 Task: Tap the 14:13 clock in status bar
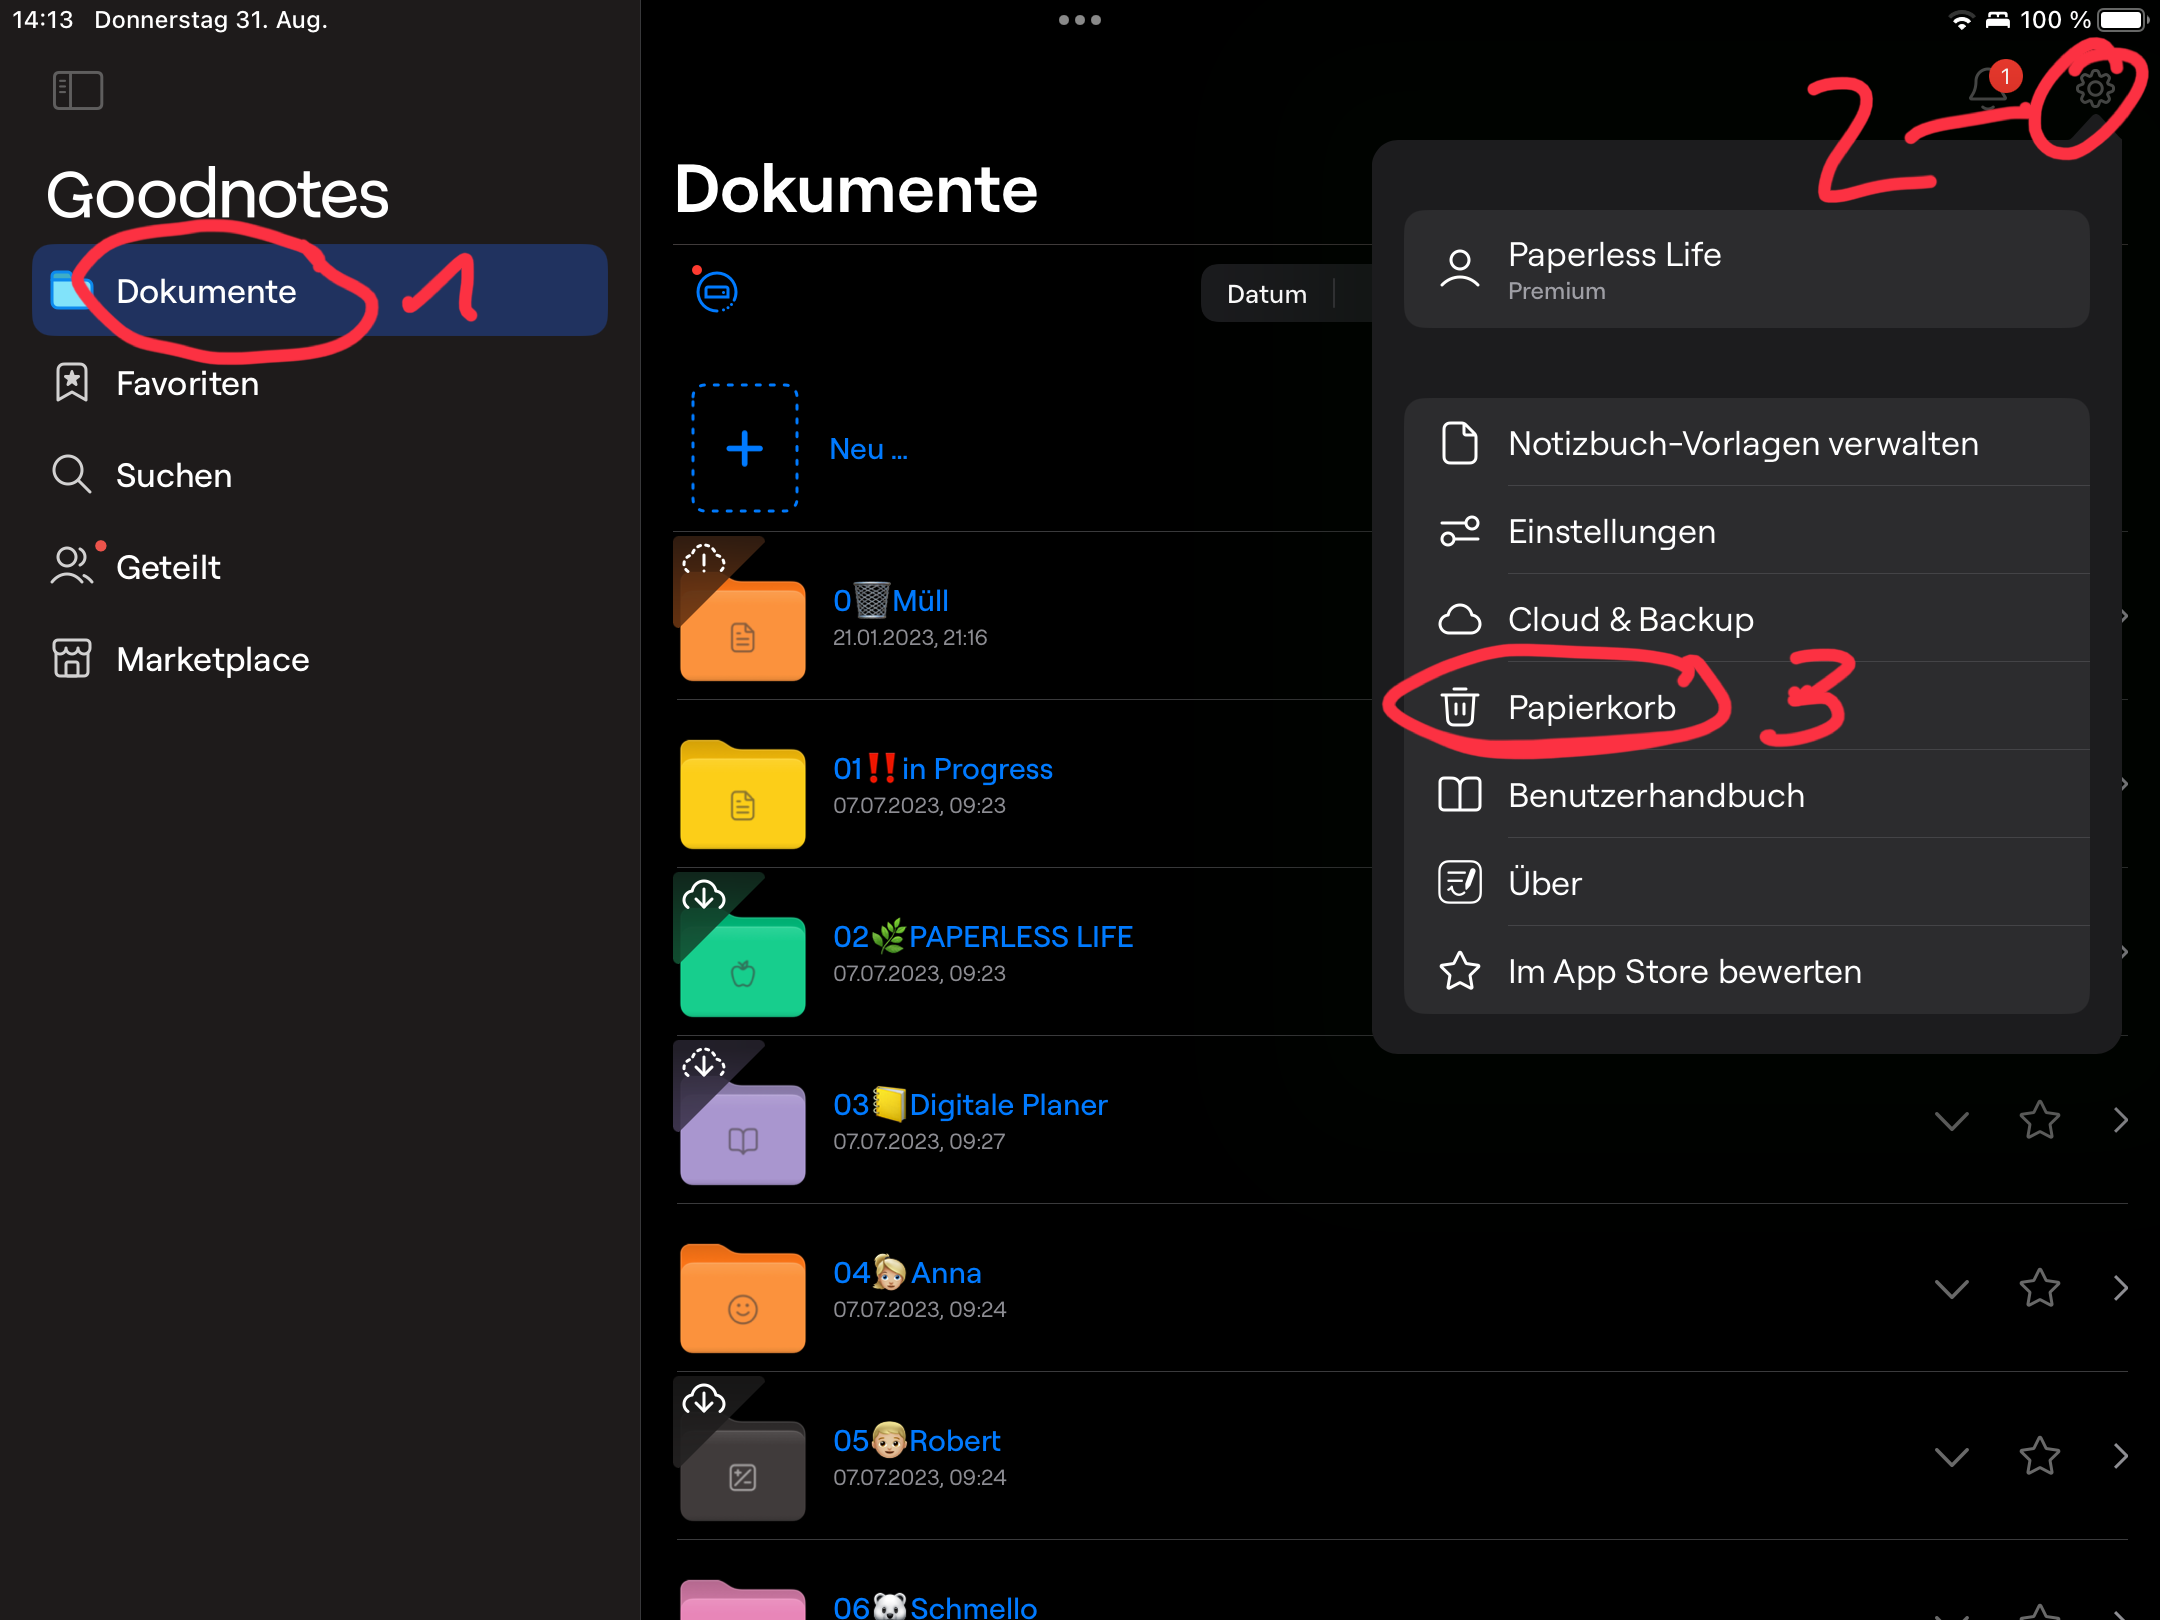click(x=43, y=20)
